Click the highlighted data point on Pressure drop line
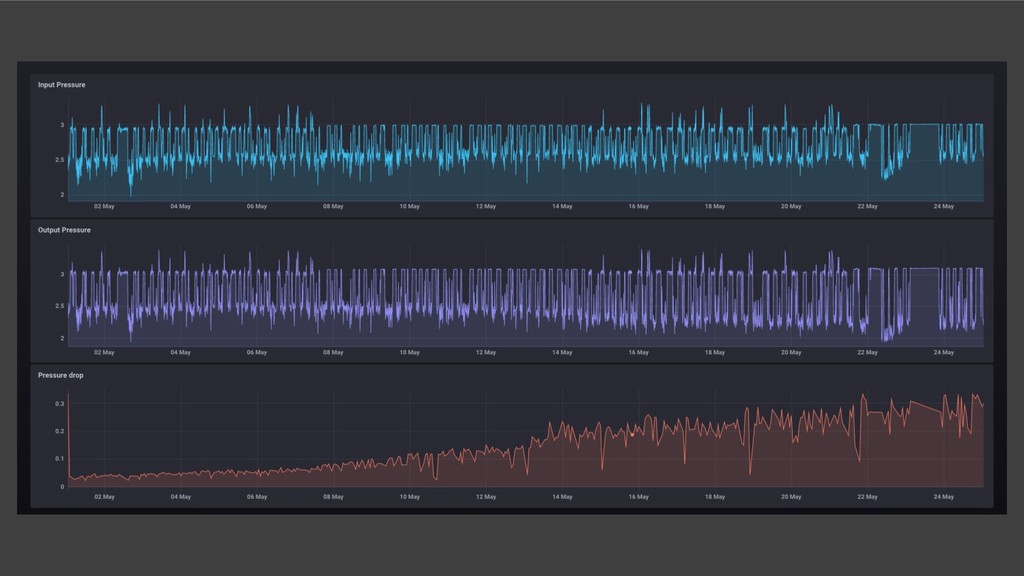Viewport: 1024px width, 576px height. [x=632, y=434]
